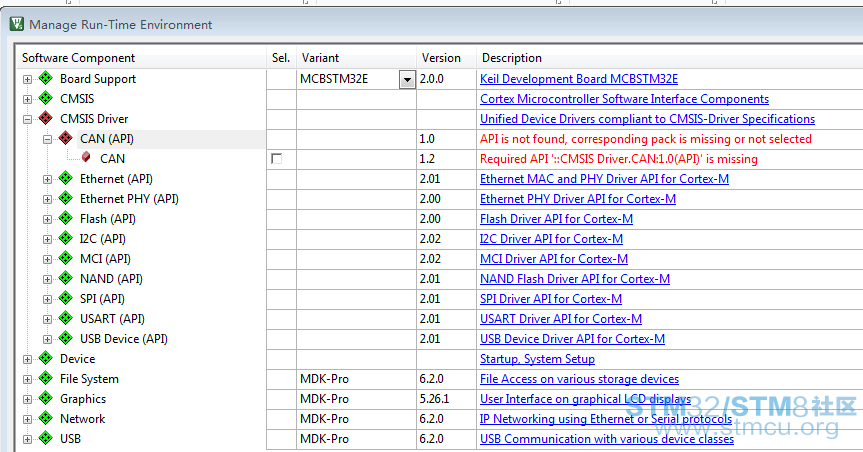
Task: Expand the MCI (API) node
Action: (47, 259)
